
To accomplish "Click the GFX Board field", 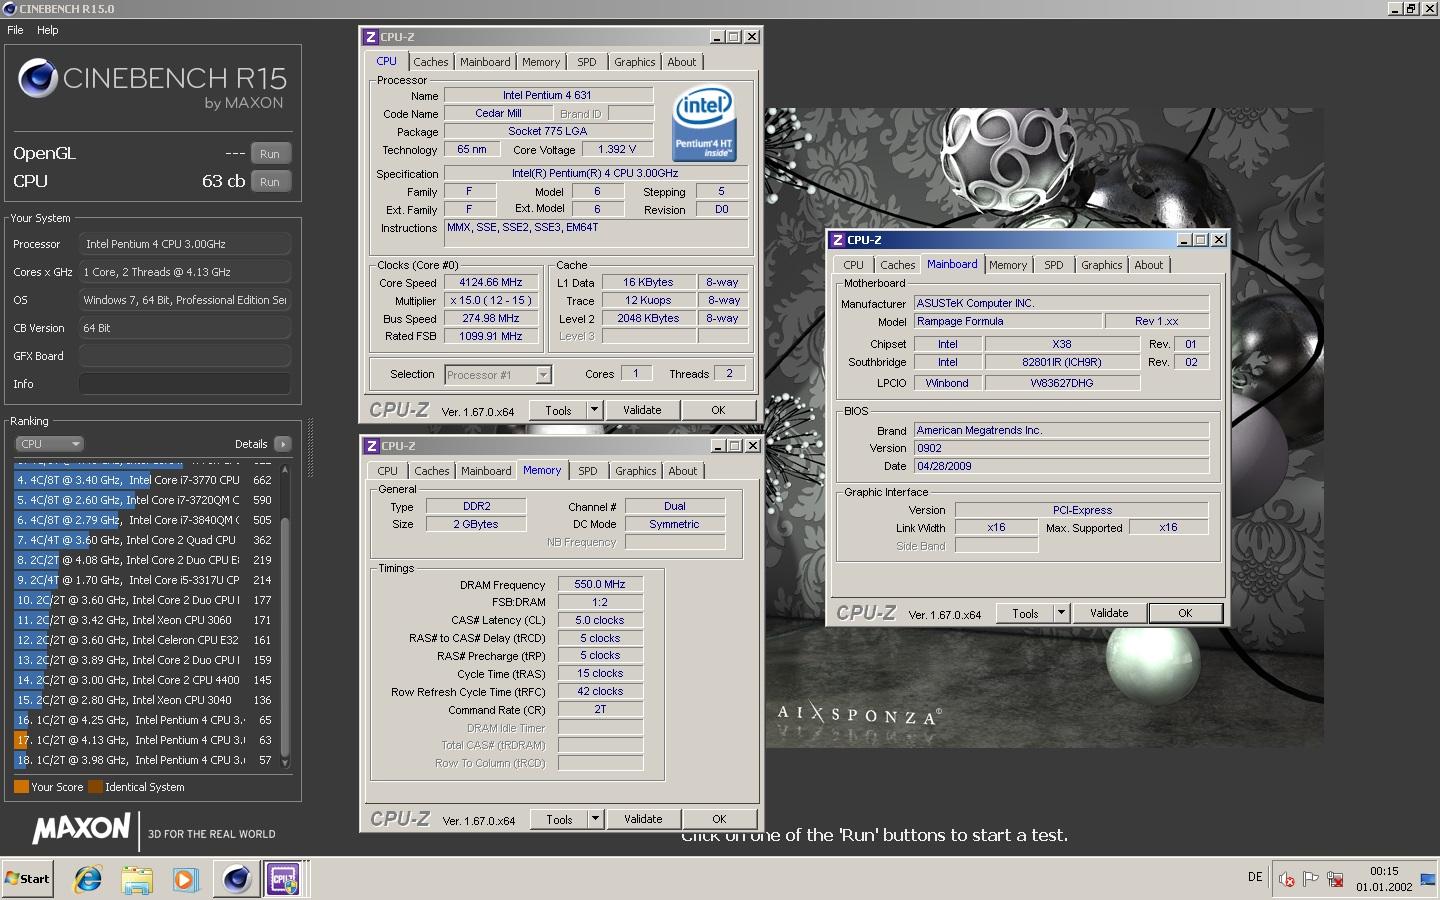I will (185, 356).
